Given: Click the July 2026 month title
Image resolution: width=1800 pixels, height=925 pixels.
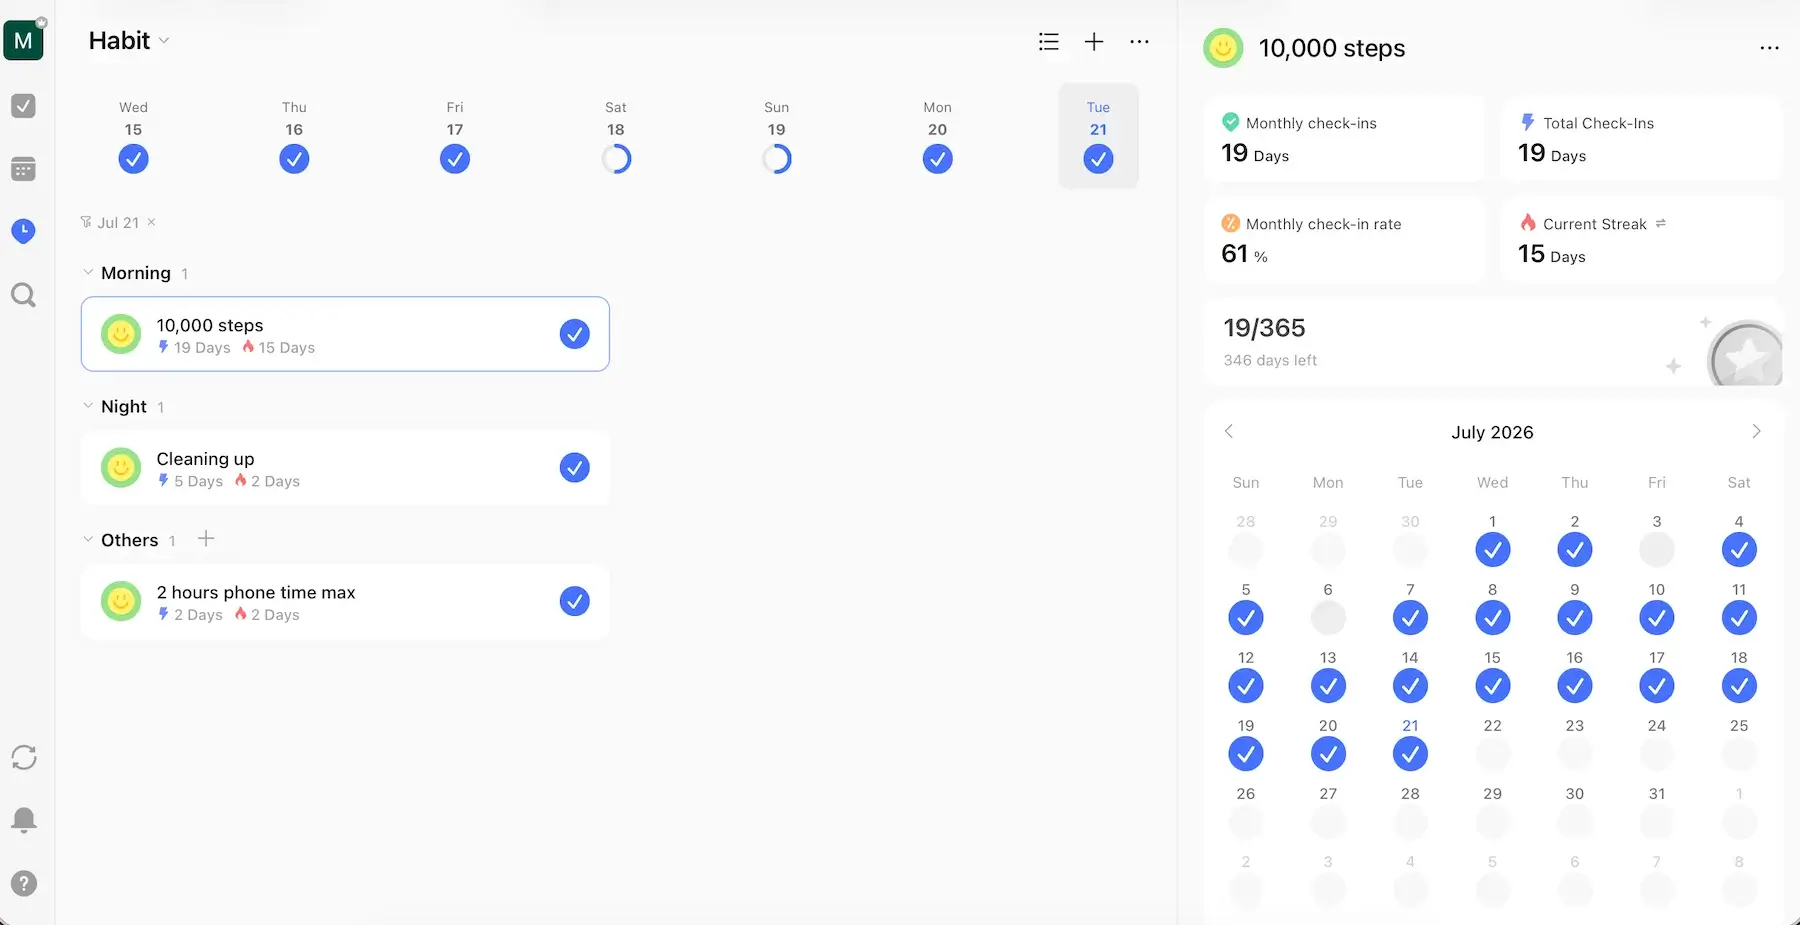Looking at the screenshot, I should (x=1492, y=432).
